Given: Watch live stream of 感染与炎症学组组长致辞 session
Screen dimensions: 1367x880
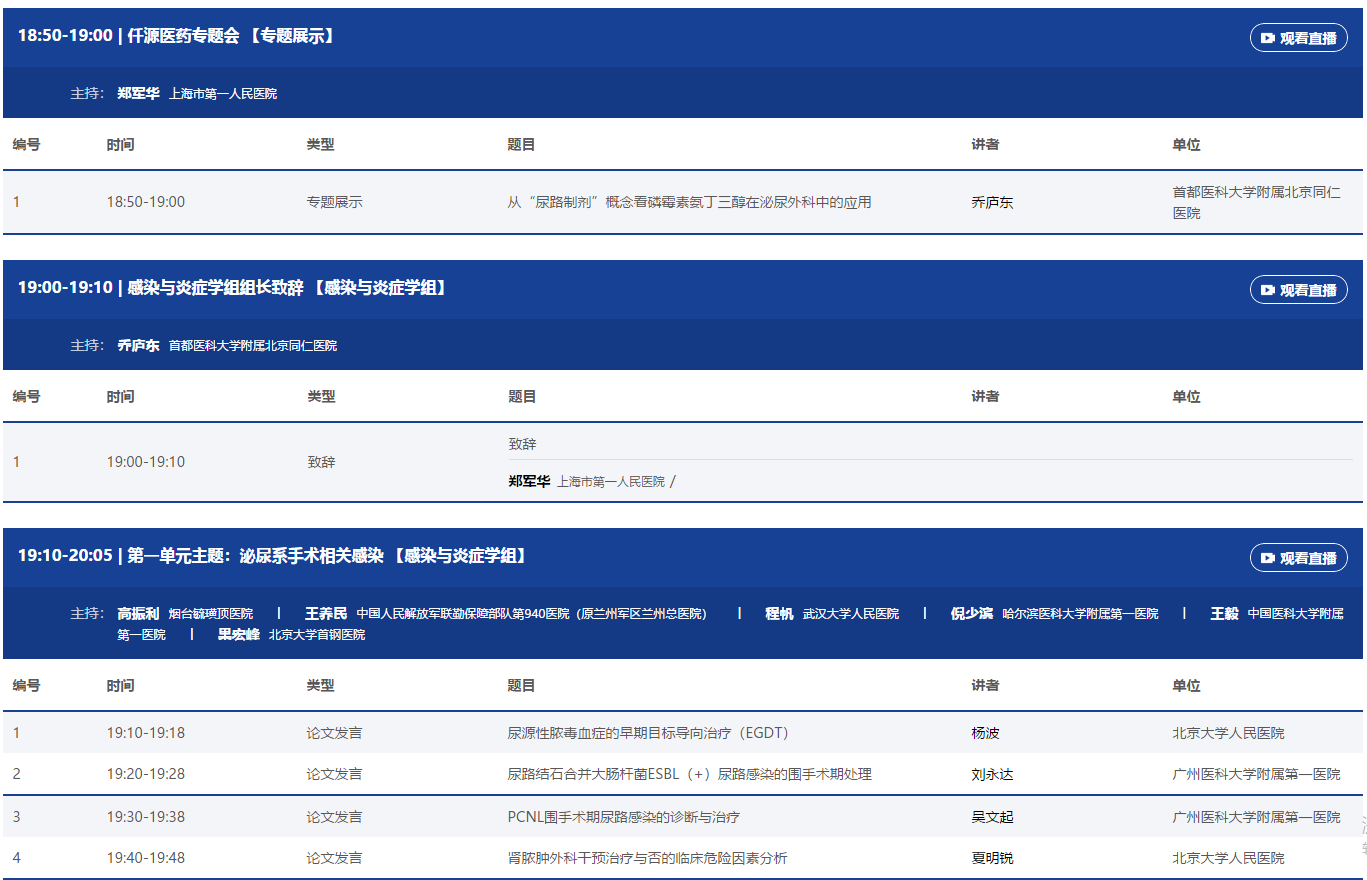Looking at the screenshot, I should point(1298,290).
